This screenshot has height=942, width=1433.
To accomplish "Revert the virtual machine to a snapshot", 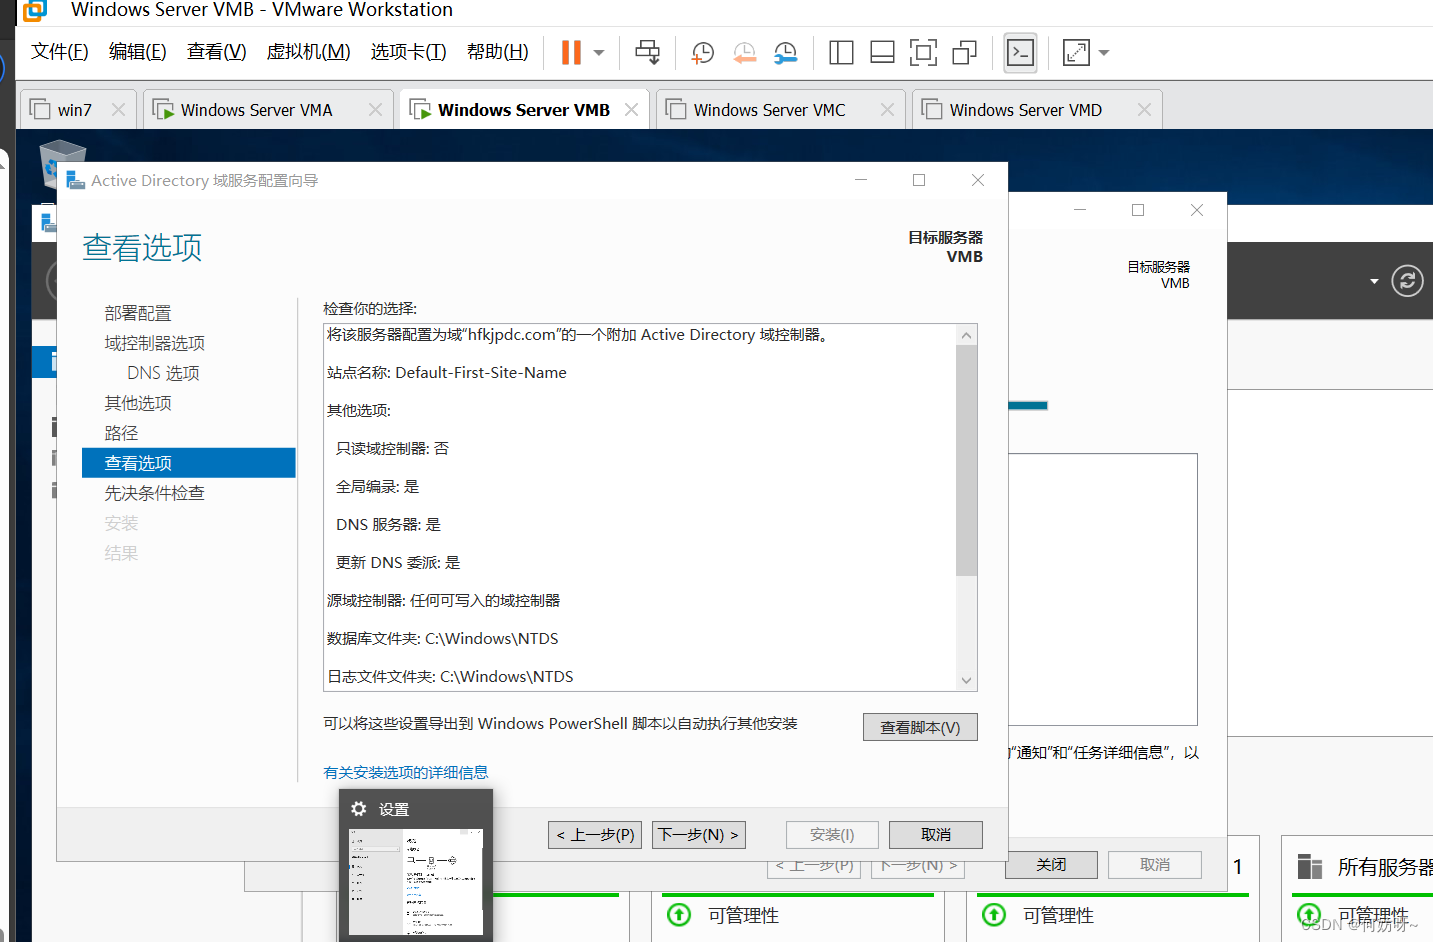I will (x=745, y=53).
